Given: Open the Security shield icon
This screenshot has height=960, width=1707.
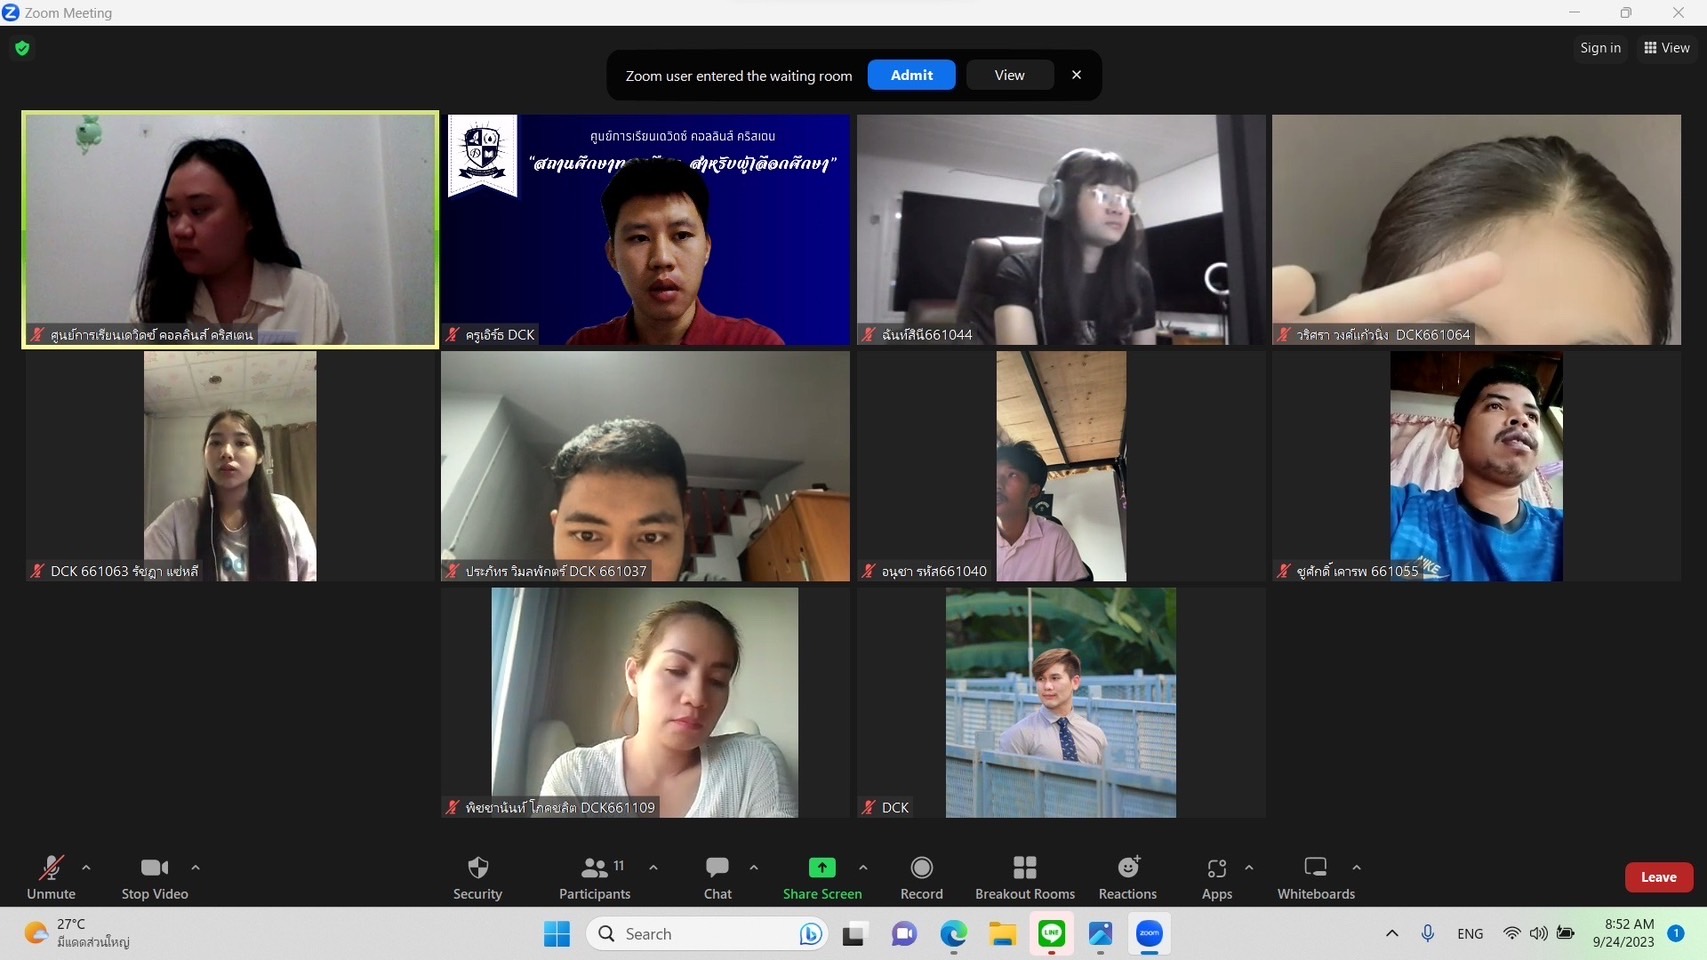Looking at the screenshot, I should point(477,868).
